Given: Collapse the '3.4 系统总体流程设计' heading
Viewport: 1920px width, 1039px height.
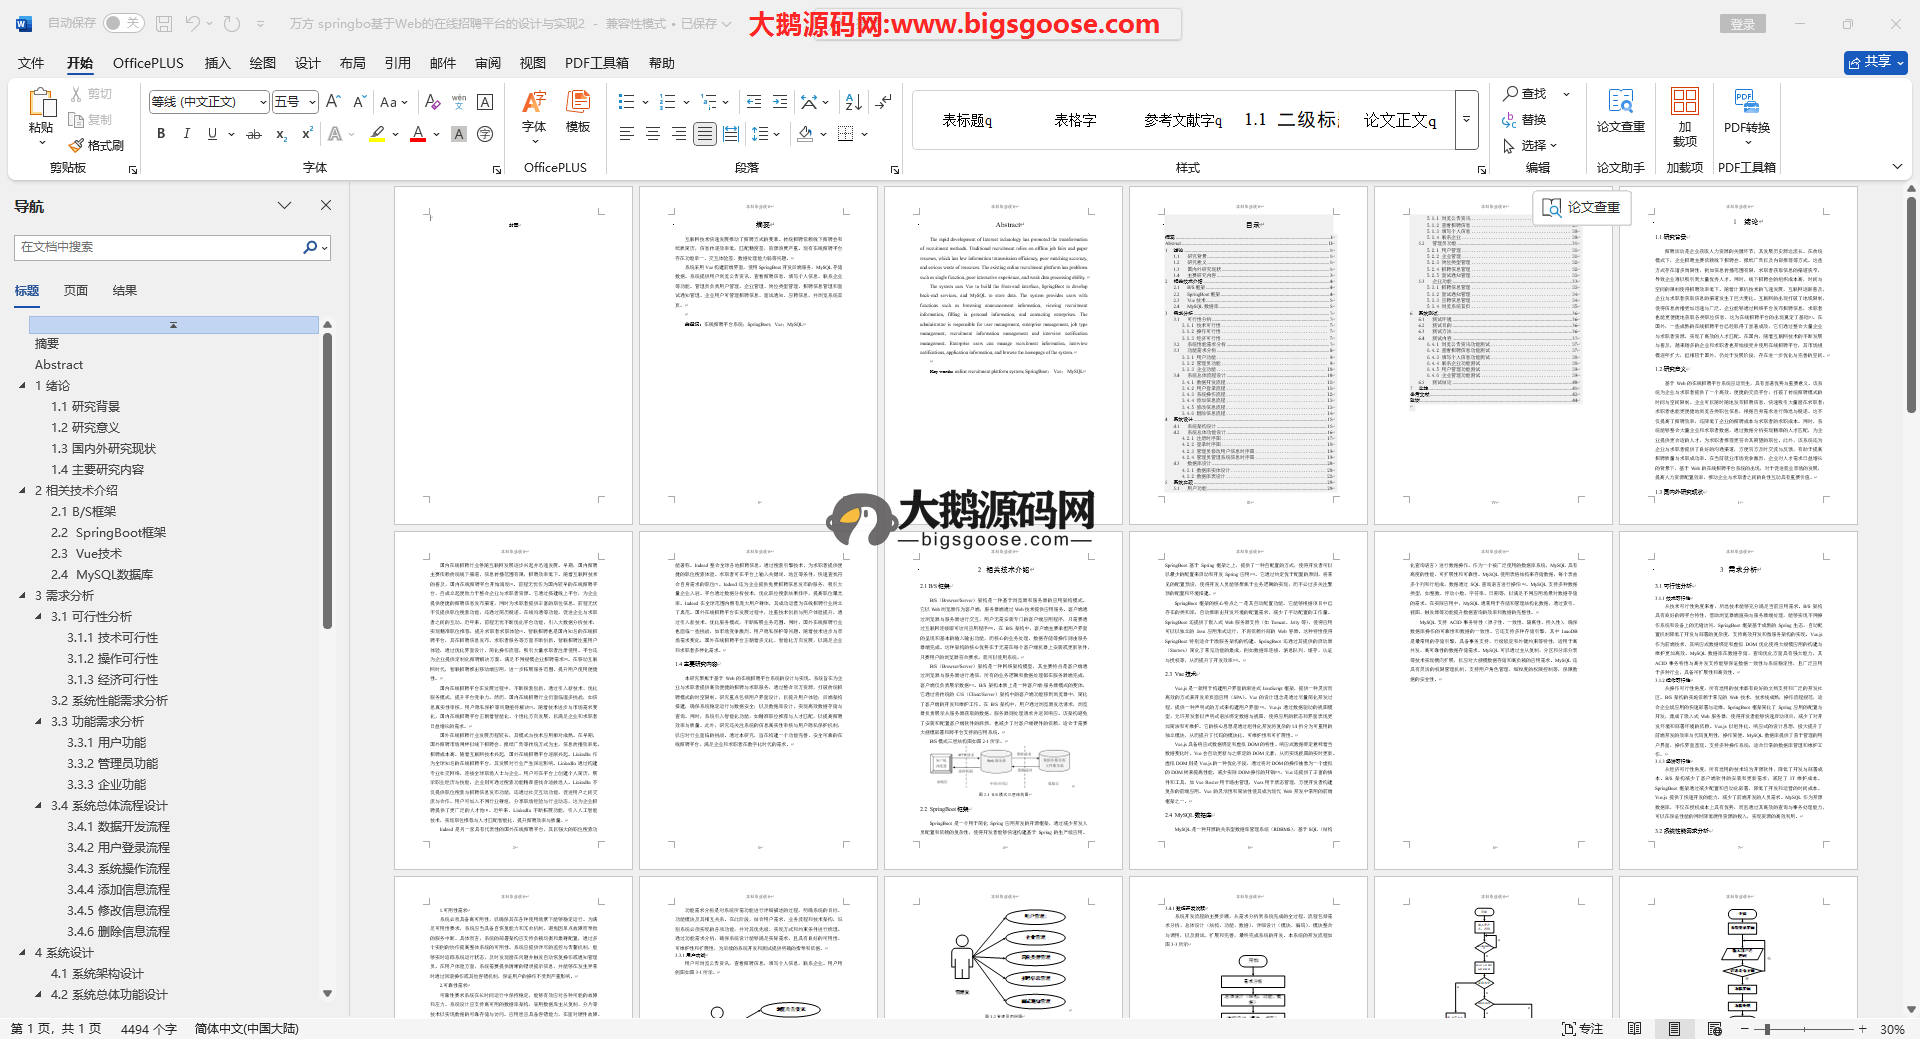Looking at the screenshot, I should (x=39, y=806).
